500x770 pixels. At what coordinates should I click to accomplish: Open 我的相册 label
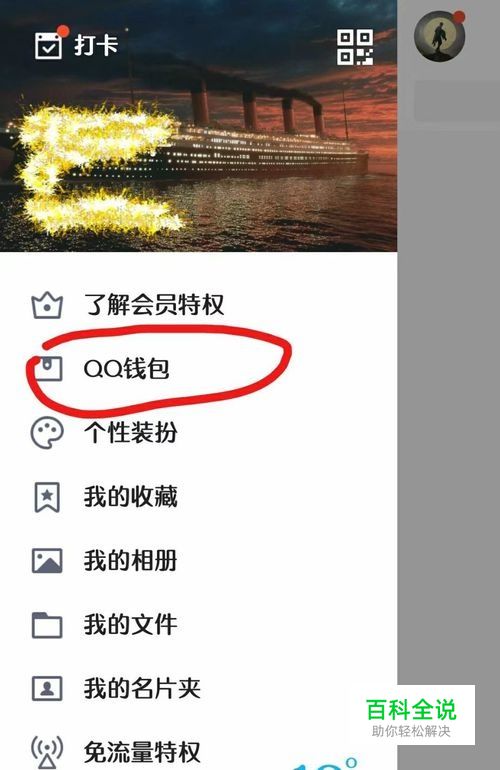pos(131,561)
